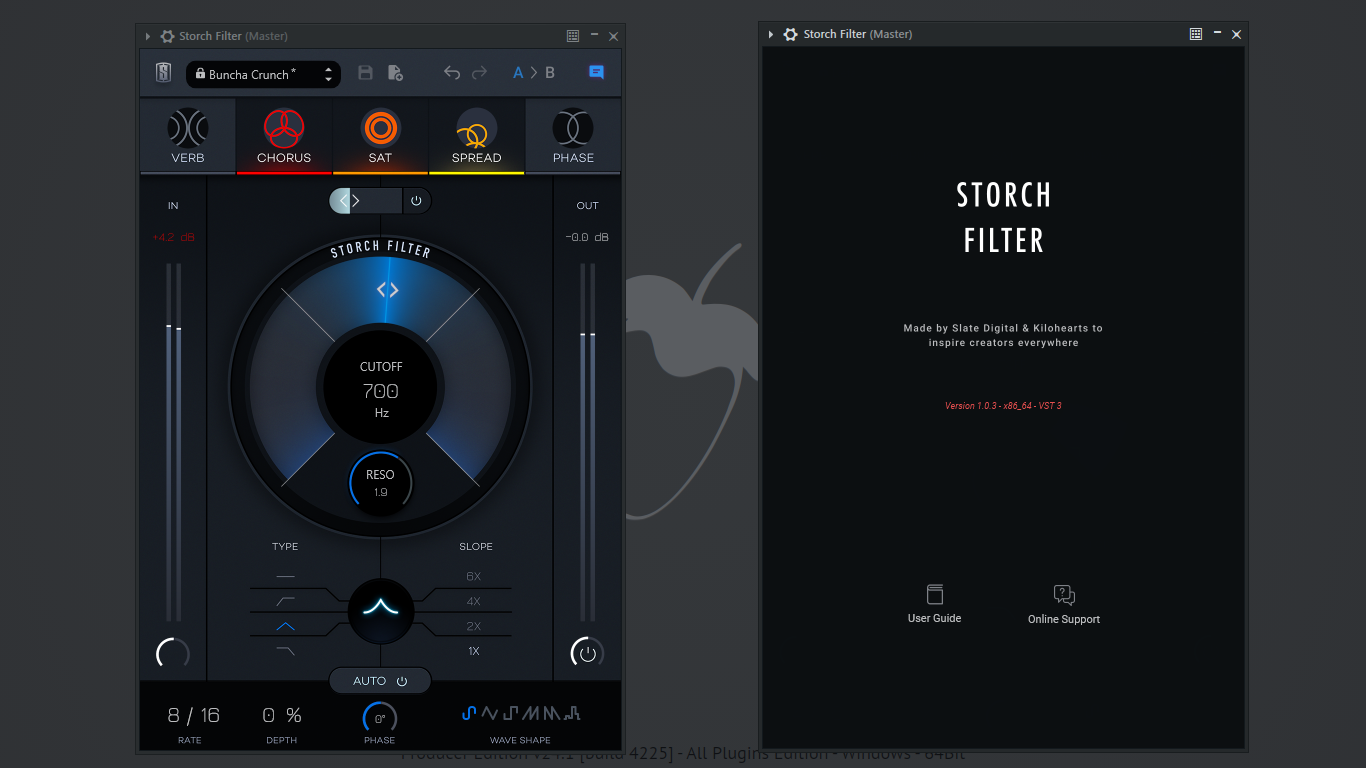Open the right window's grid preset icon

pos(1196,34)
